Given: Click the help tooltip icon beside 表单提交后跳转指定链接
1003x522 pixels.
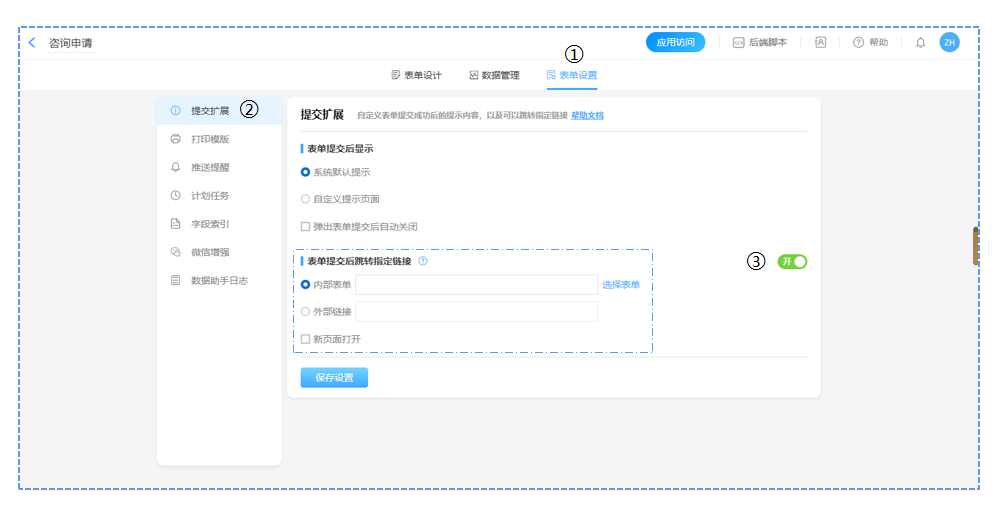Looking at the screenshot, I should (x=423, y=261).
